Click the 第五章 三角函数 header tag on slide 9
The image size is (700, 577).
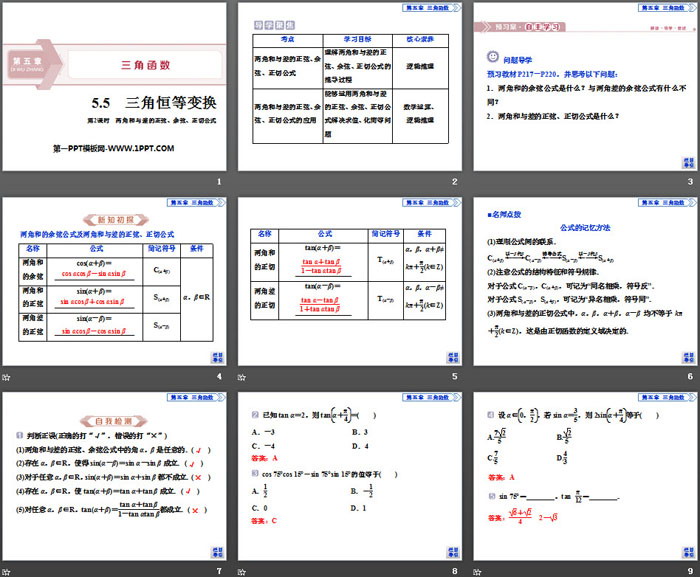[667, 397]
